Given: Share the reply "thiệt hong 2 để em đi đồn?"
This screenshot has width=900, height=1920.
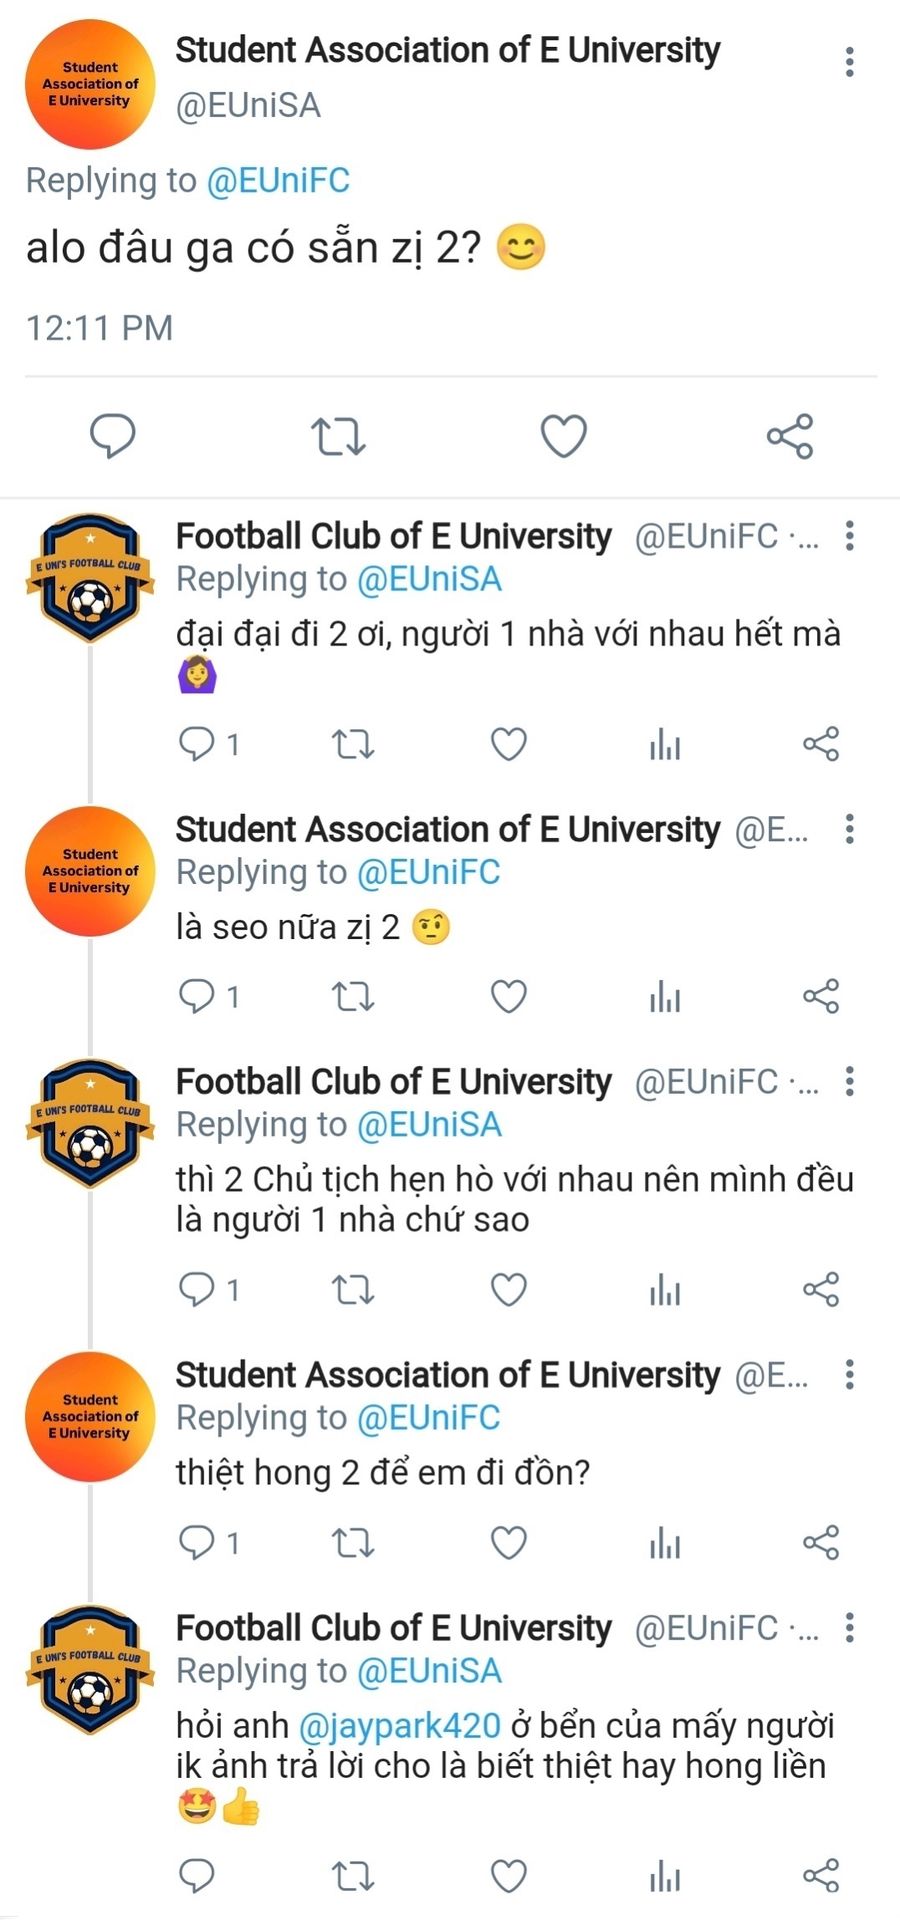Looking at the screenshot, I should point(821,1543).
